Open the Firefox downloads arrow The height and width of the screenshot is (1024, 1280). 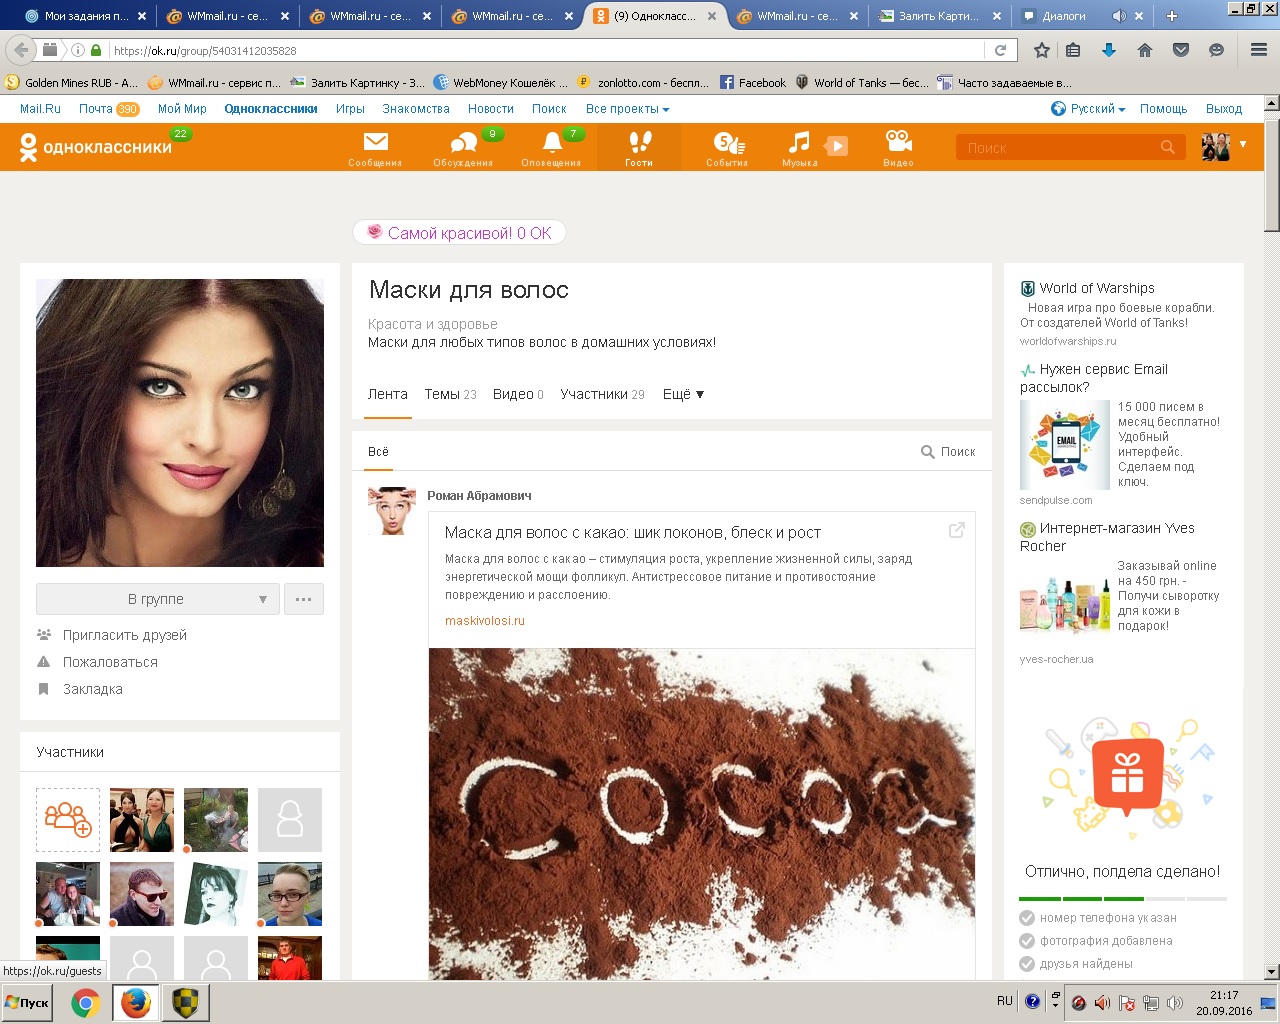click(1109, 50)
